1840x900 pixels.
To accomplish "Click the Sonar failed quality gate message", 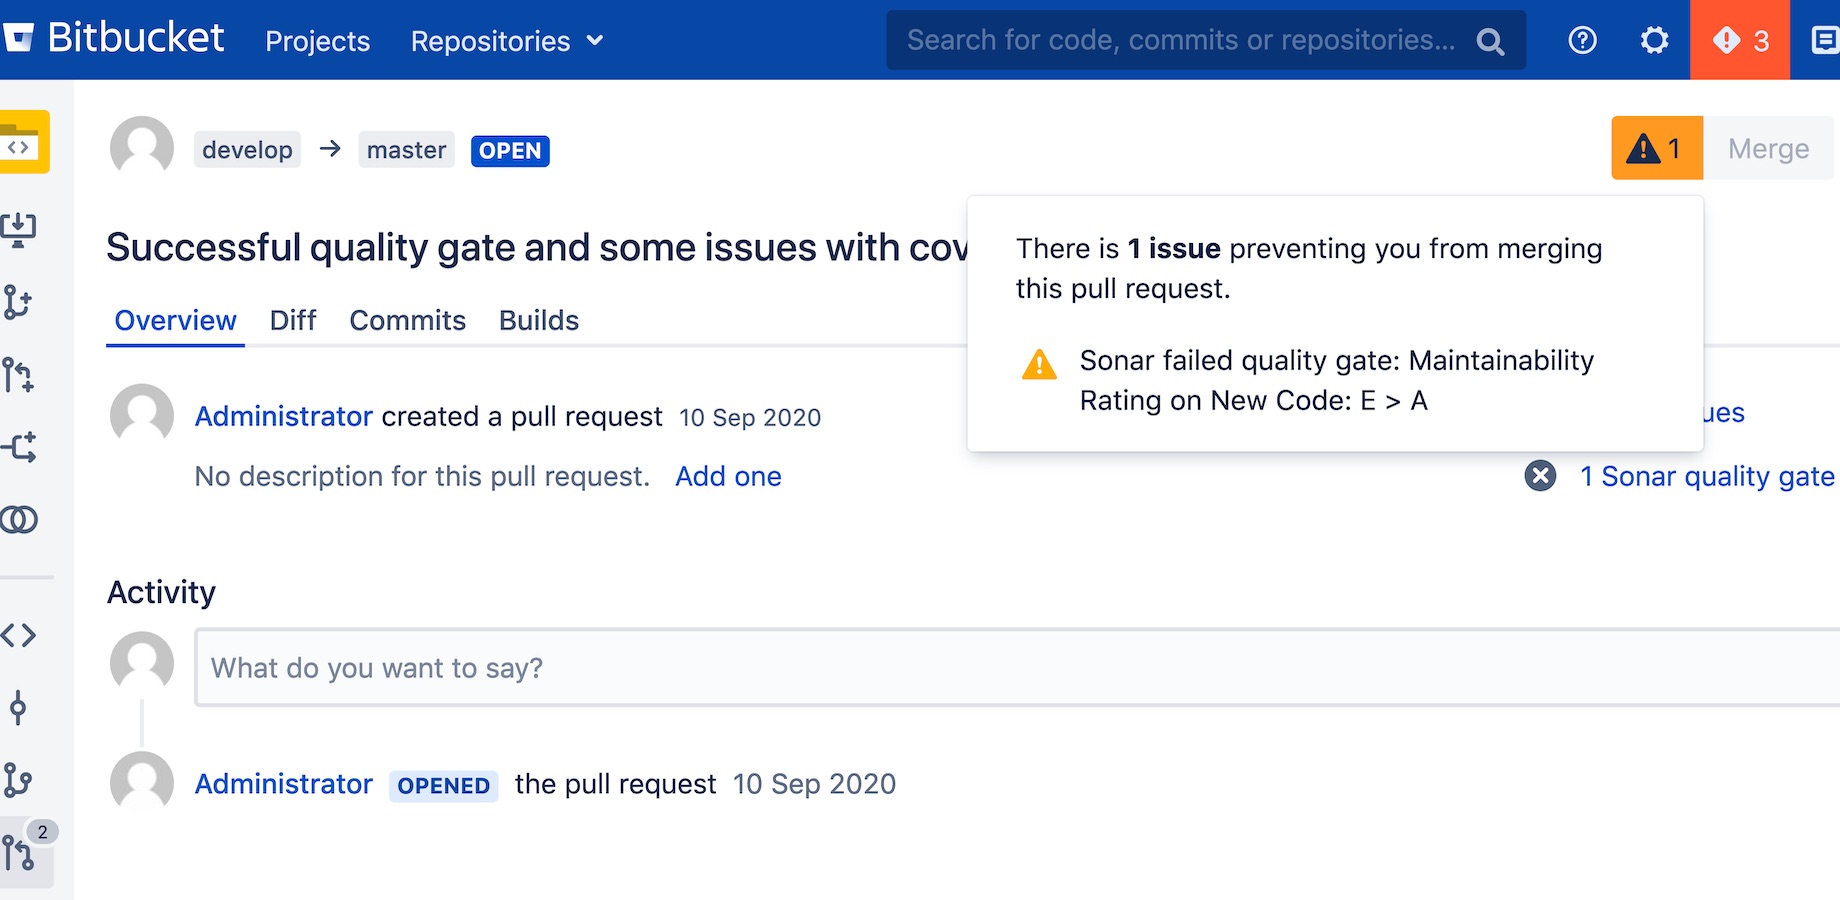I will point(1337,380).
